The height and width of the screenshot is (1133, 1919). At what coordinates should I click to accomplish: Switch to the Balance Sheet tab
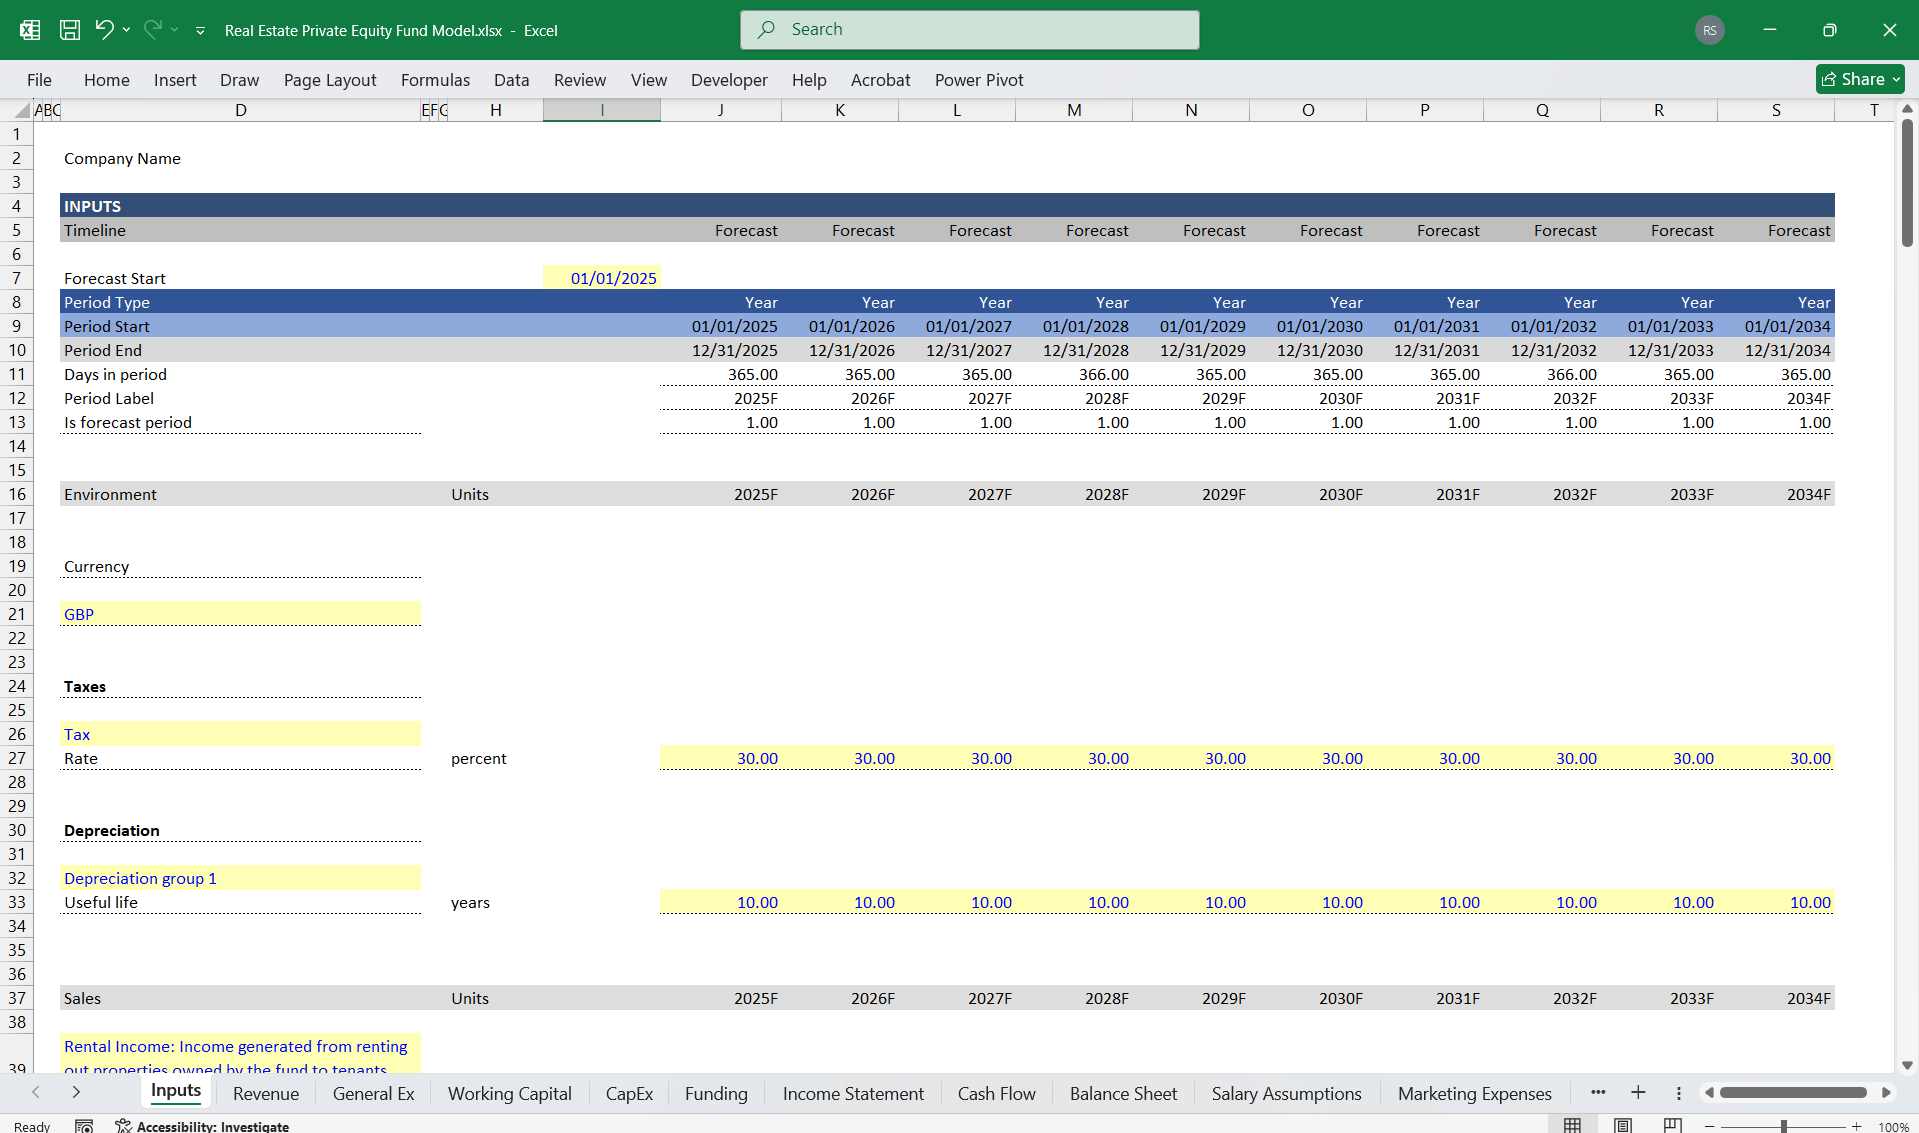click(x=1123, y=1094)
